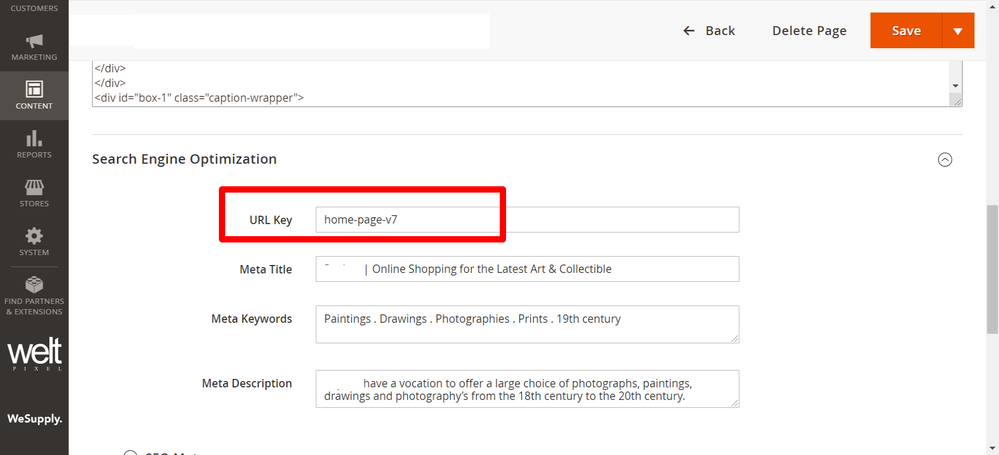Expand the Save options dropdown arrow

(958, 31)
